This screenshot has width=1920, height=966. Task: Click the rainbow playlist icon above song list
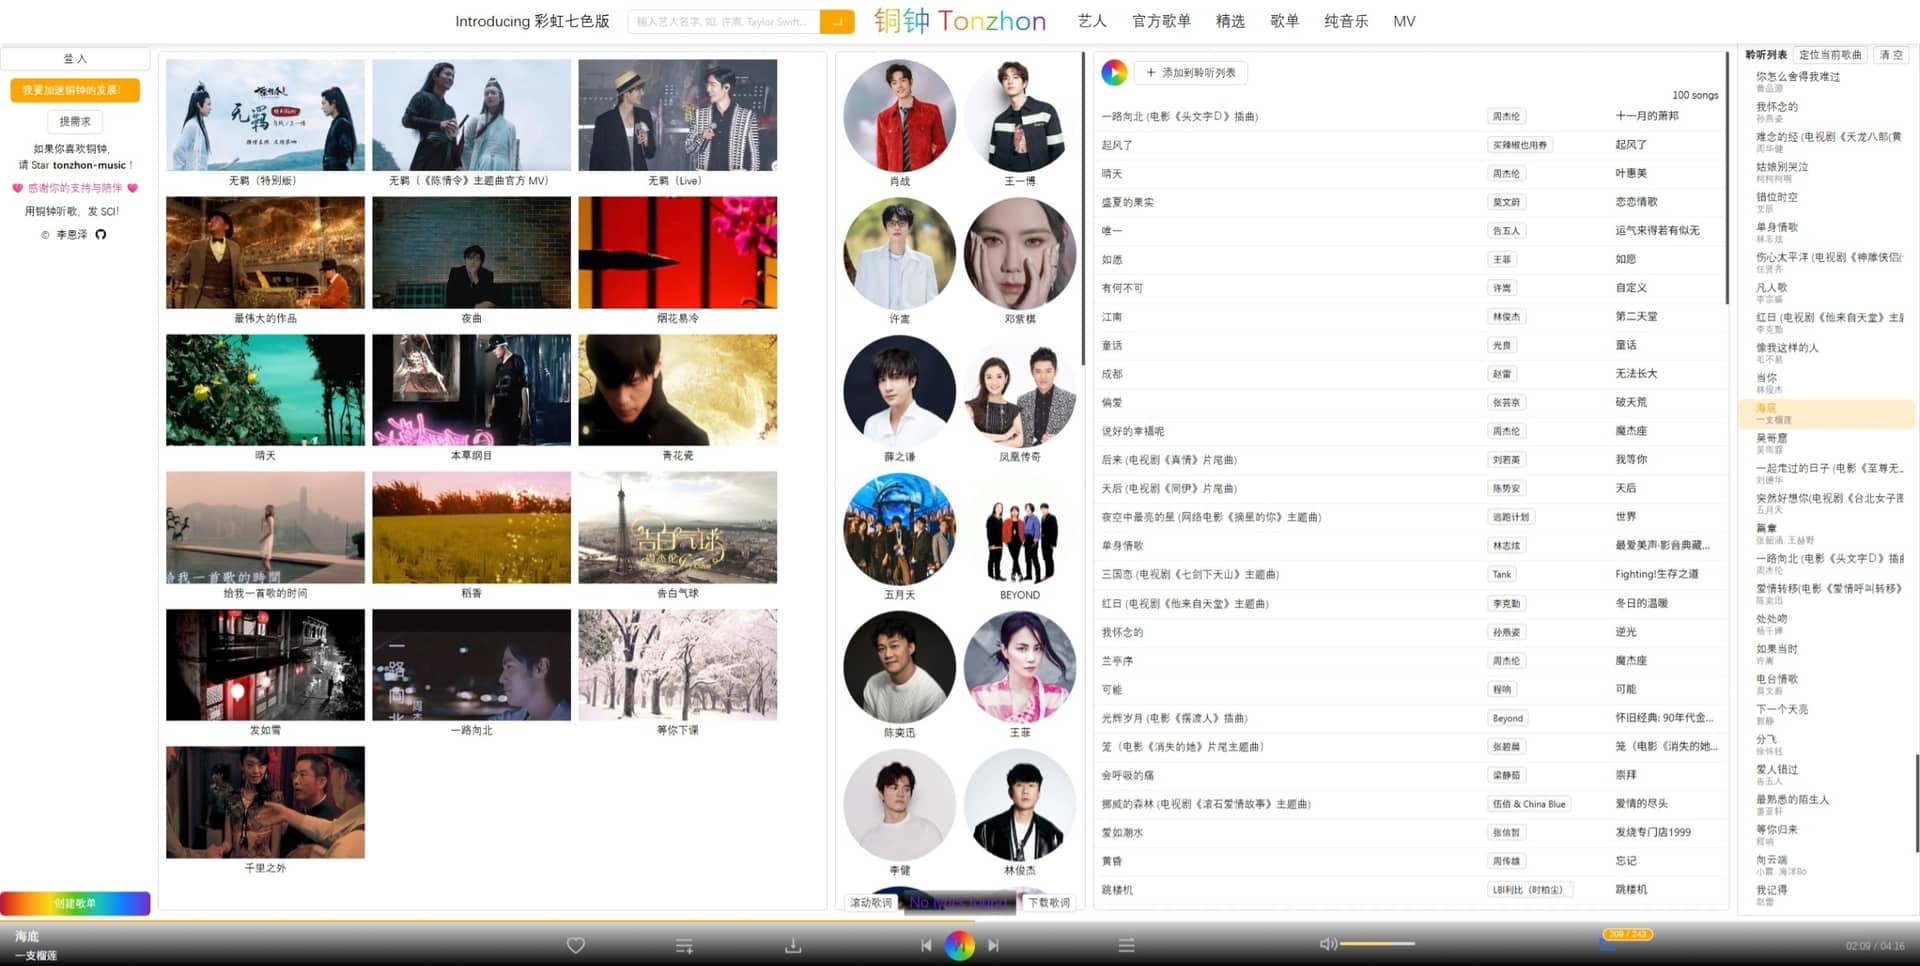pyautogui.click(x=1113, y=72)
